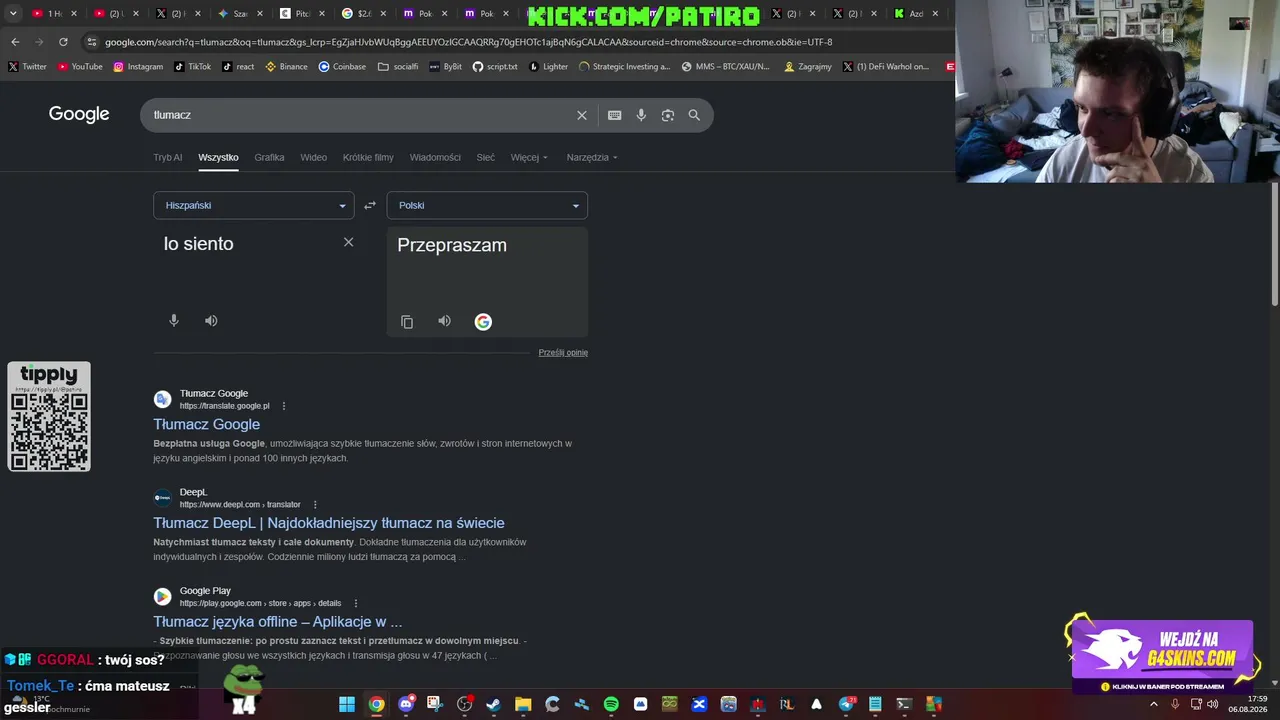This screenshot has height=720, width=1280.
Task: Open the Zagrajmy bookmark
Action: (809, 67)
